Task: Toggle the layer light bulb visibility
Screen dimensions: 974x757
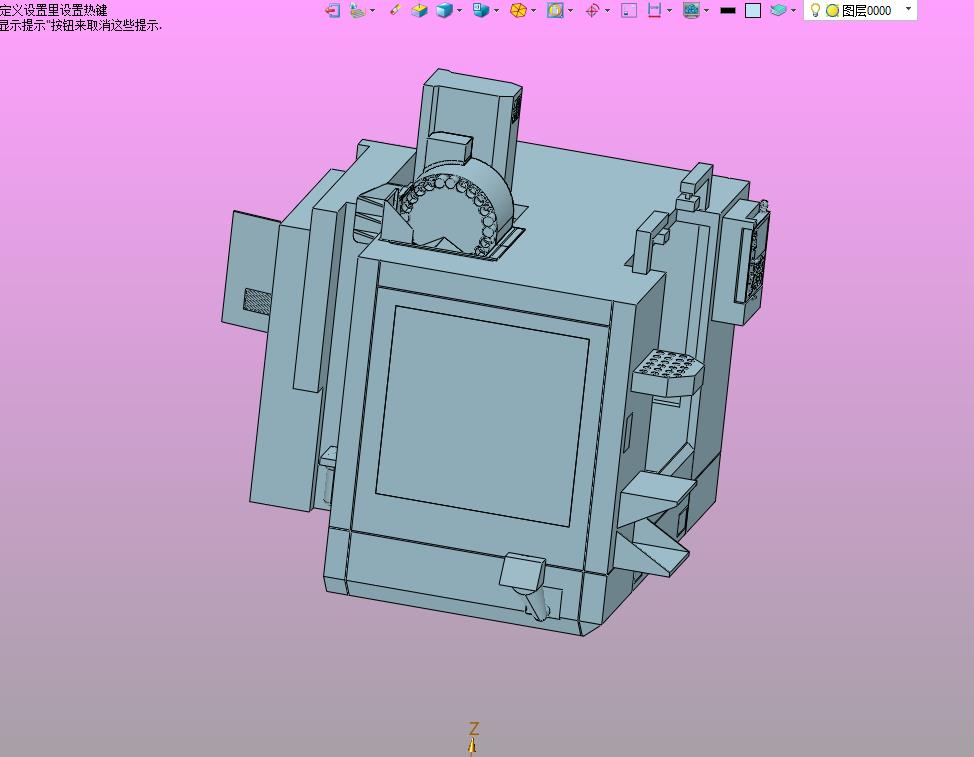Action: [x=816, y=10]
